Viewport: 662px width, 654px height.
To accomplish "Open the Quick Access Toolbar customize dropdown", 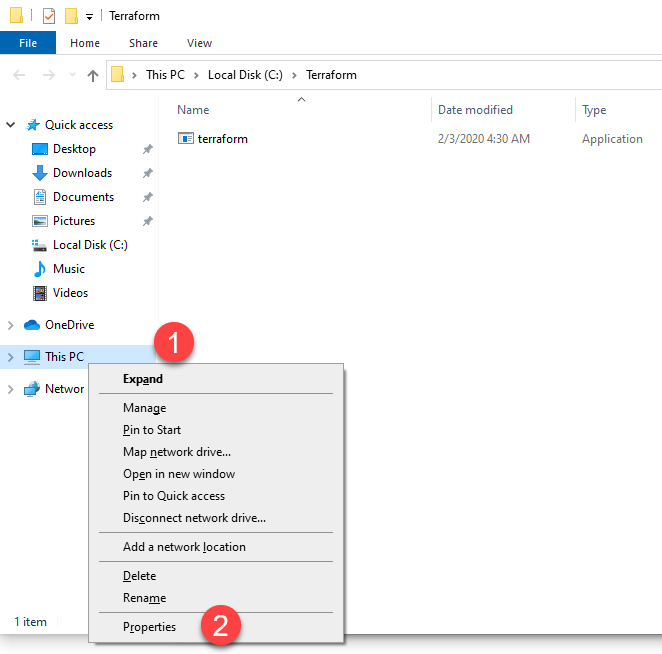I will [89, 17].
